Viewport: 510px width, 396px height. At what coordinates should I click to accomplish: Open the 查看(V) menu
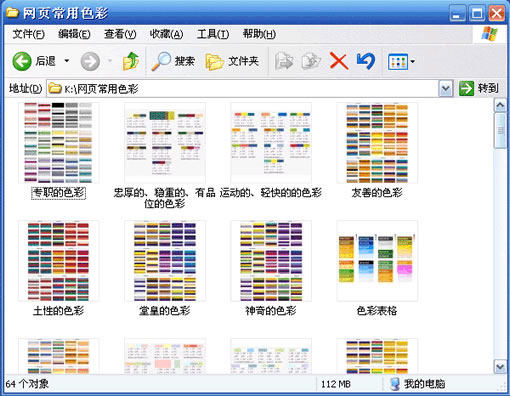[120, 34]
